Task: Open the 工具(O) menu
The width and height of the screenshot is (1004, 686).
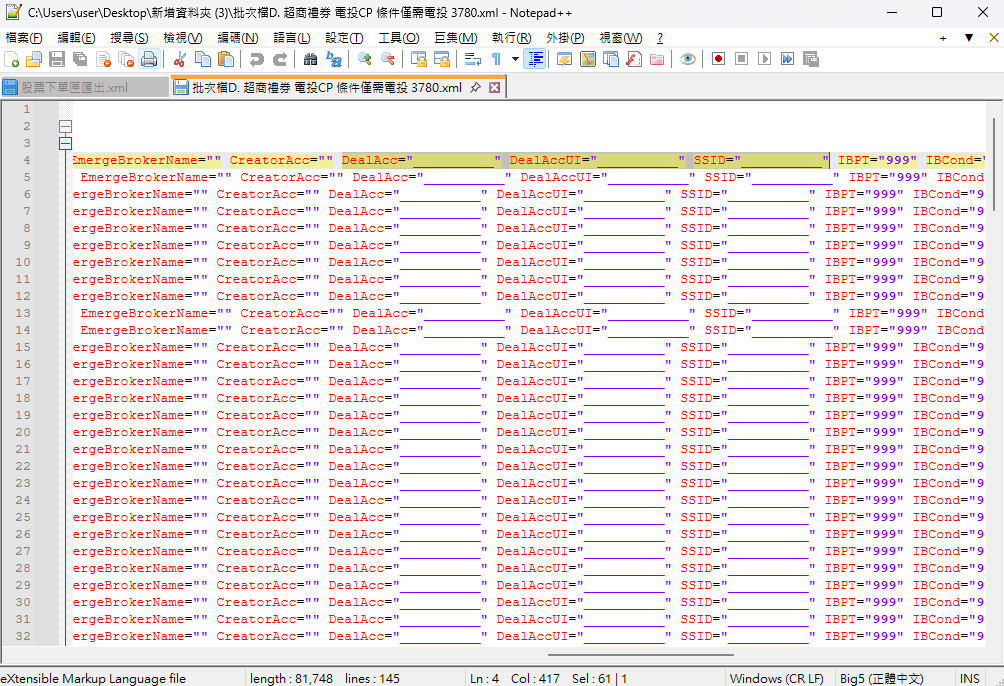Action: [x=398, y=38]
